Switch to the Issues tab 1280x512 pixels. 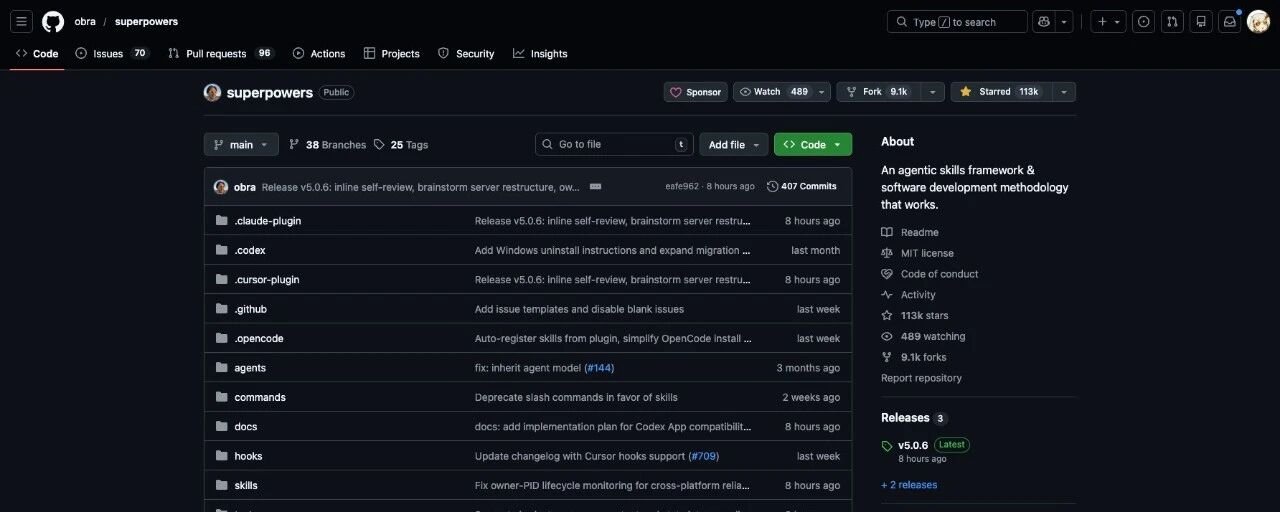112,53
